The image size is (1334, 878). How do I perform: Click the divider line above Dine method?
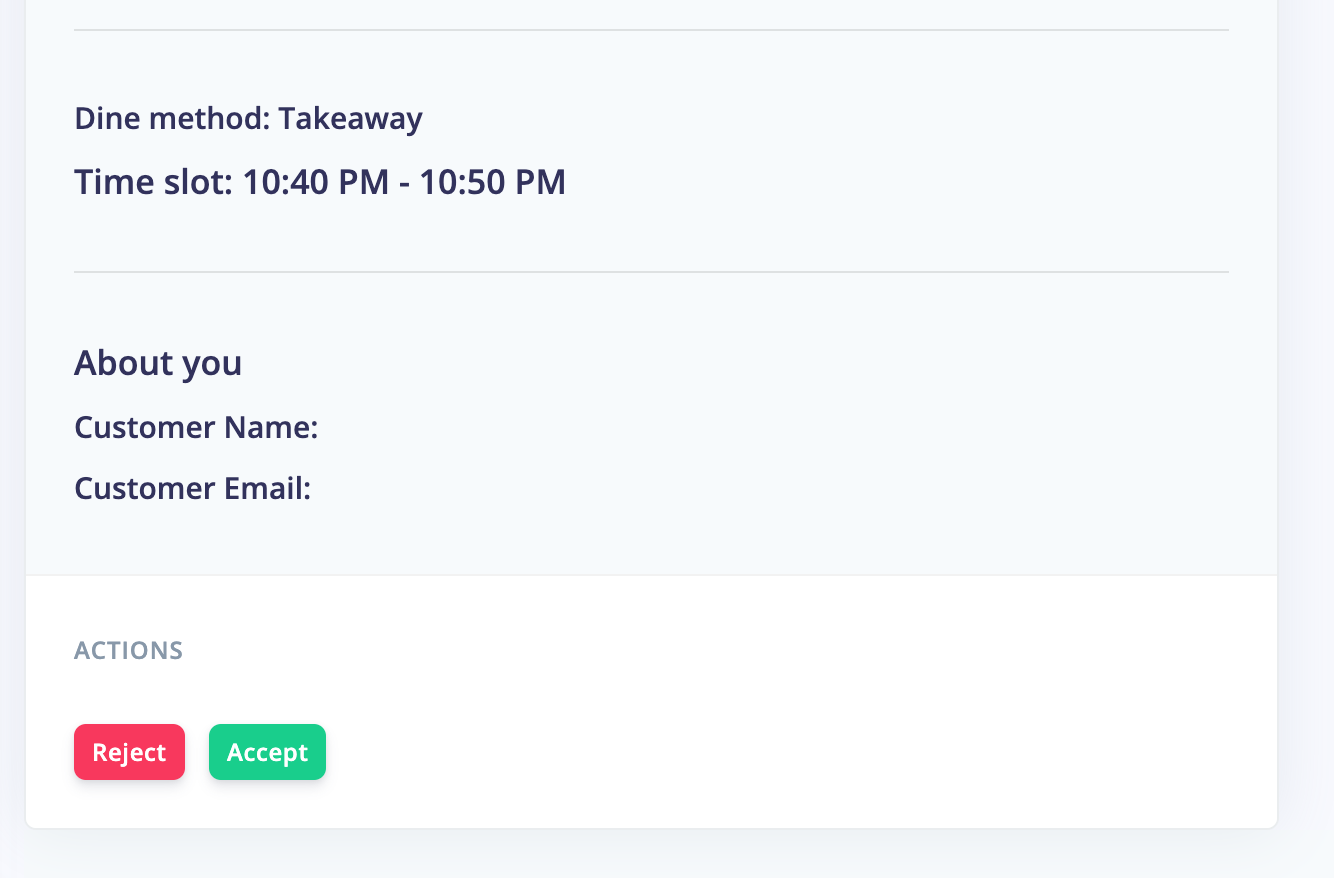tap(651, 30)
